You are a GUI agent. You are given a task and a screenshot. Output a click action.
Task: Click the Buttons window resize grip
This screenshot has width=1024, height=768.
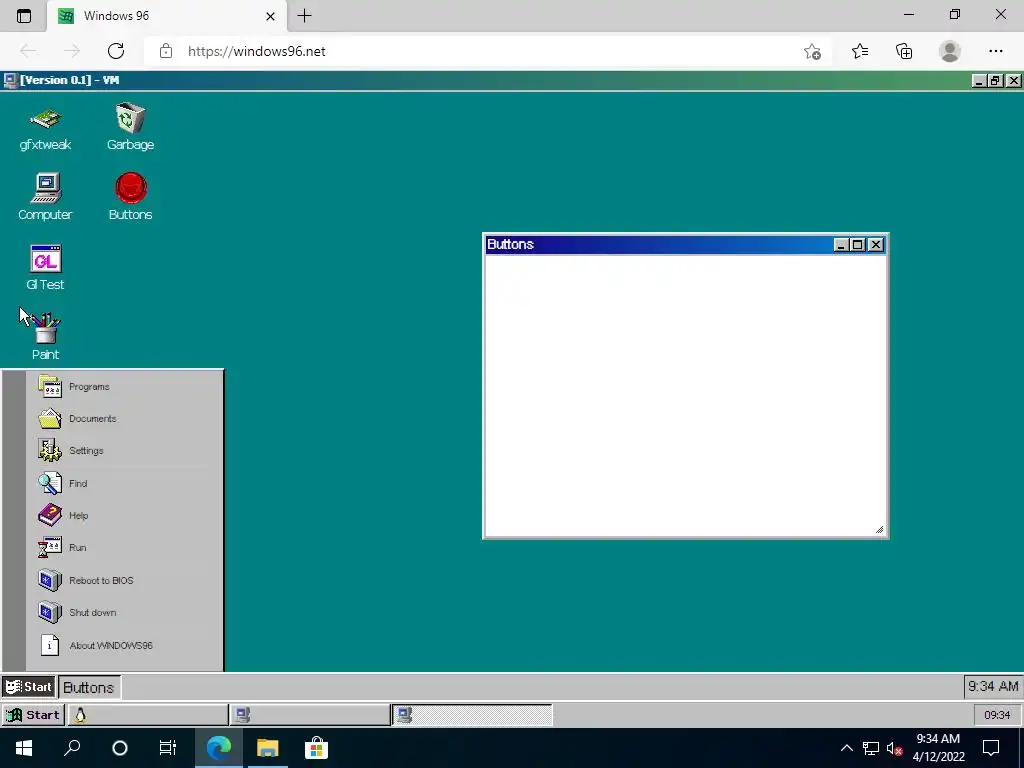pos(879,530)
